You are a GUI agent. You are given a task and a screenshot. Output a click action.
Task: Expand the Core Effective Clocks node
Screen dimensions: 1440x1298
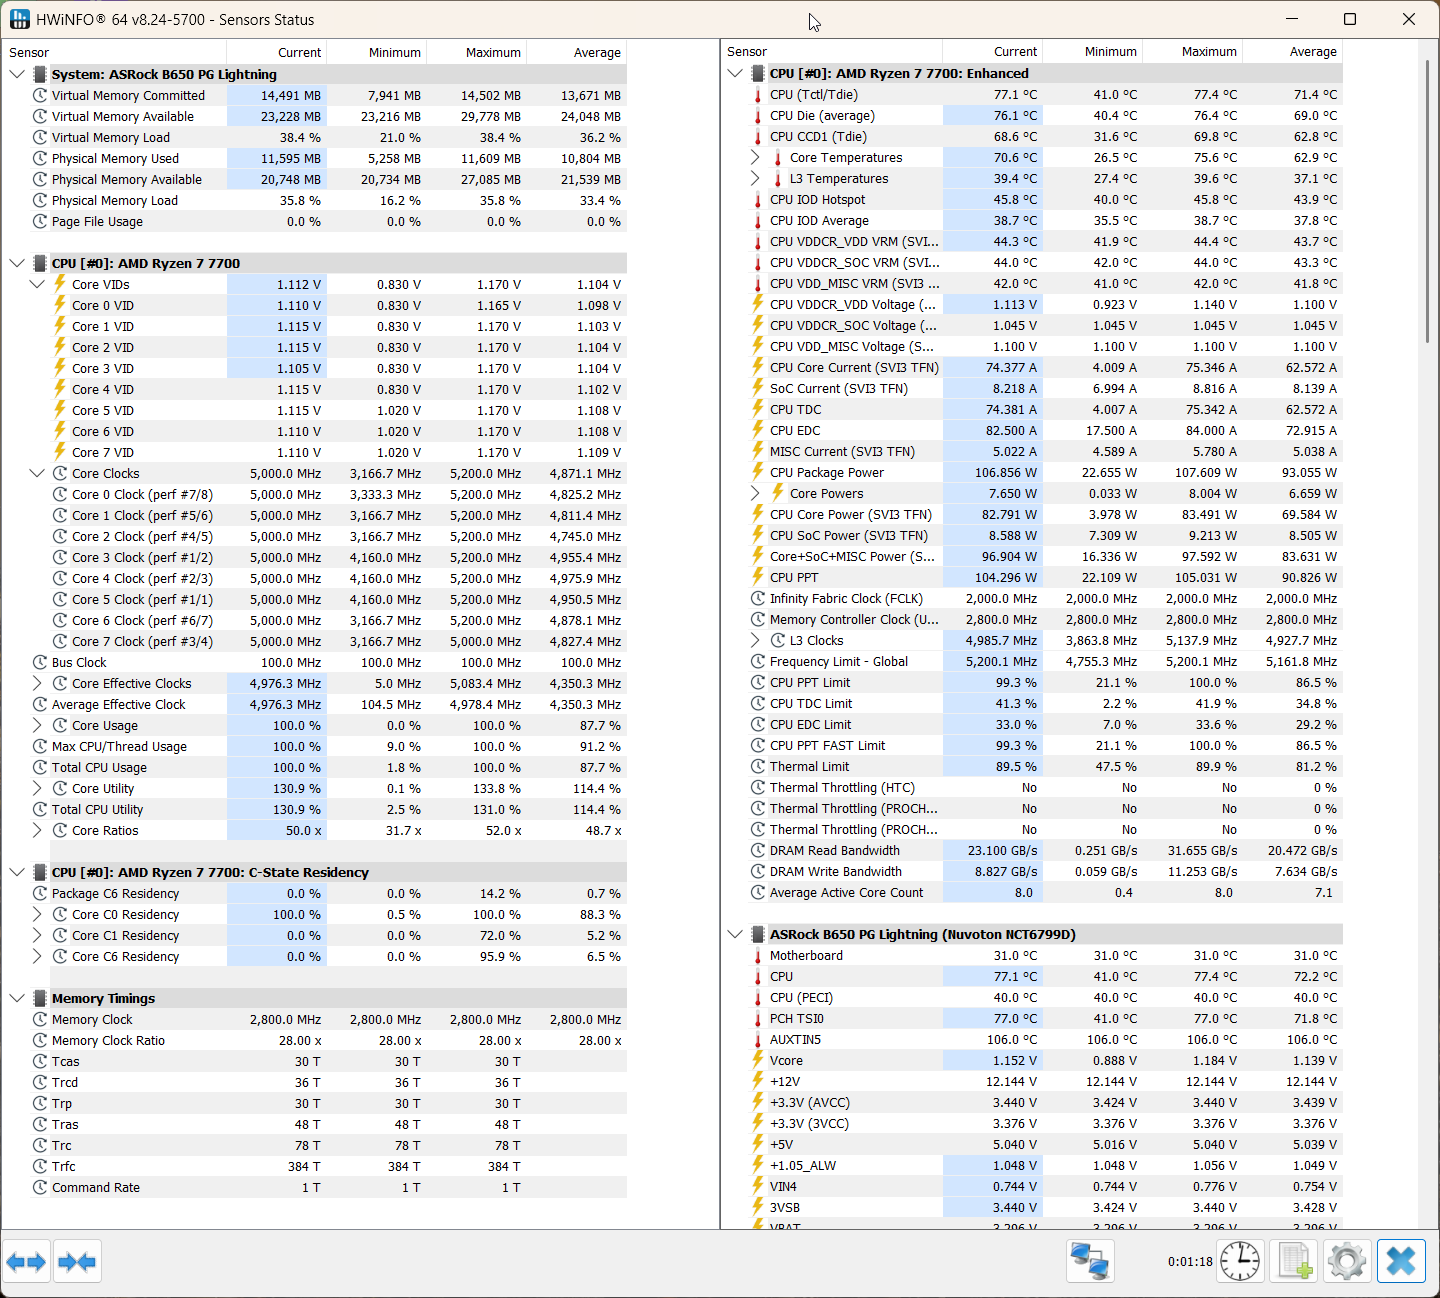[37, 683]
